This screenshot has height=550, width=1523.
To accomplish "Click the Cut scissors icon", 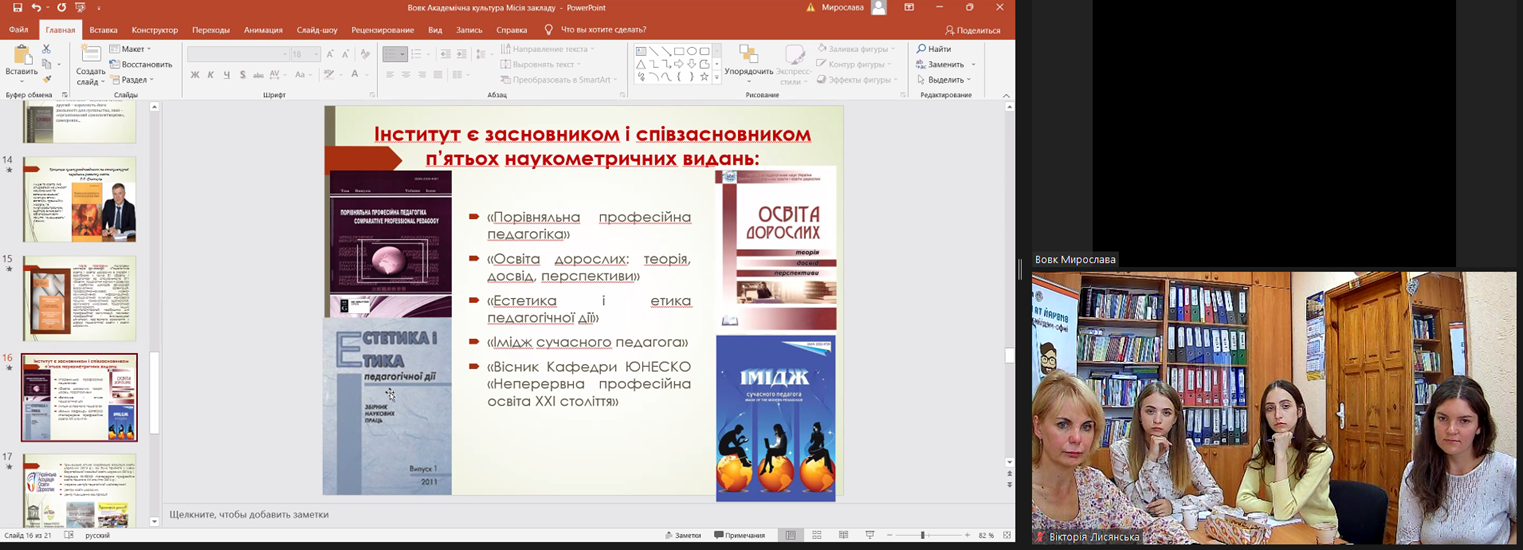I will coord(46,49).
